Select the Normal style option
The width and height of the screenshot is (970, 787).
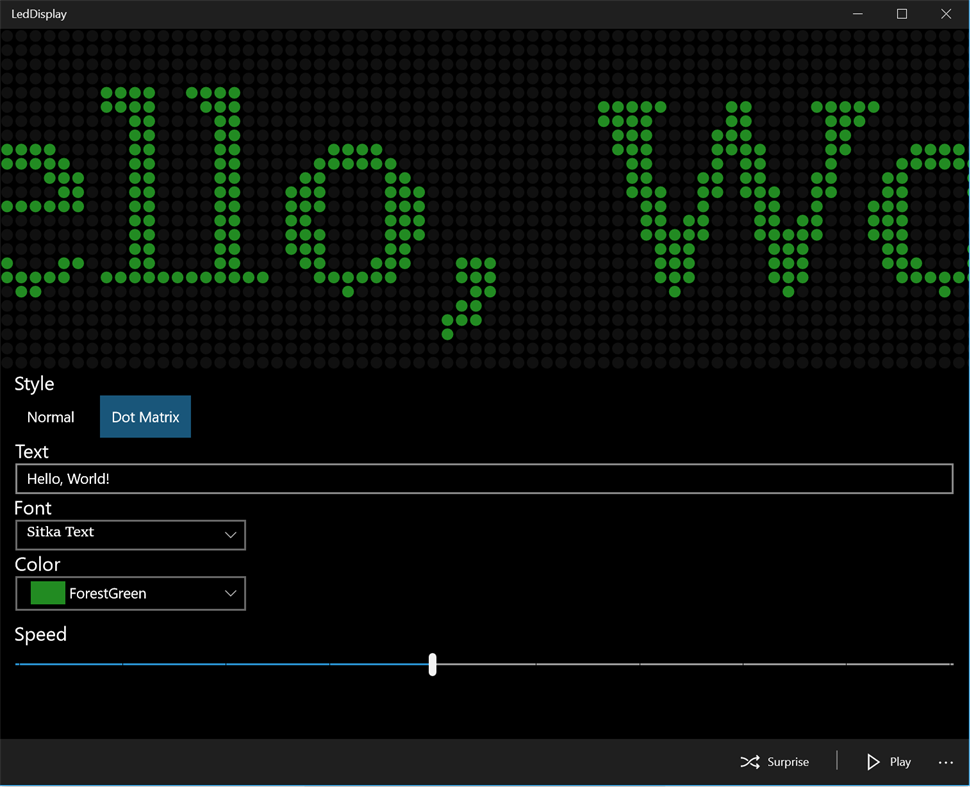point(51,417)
